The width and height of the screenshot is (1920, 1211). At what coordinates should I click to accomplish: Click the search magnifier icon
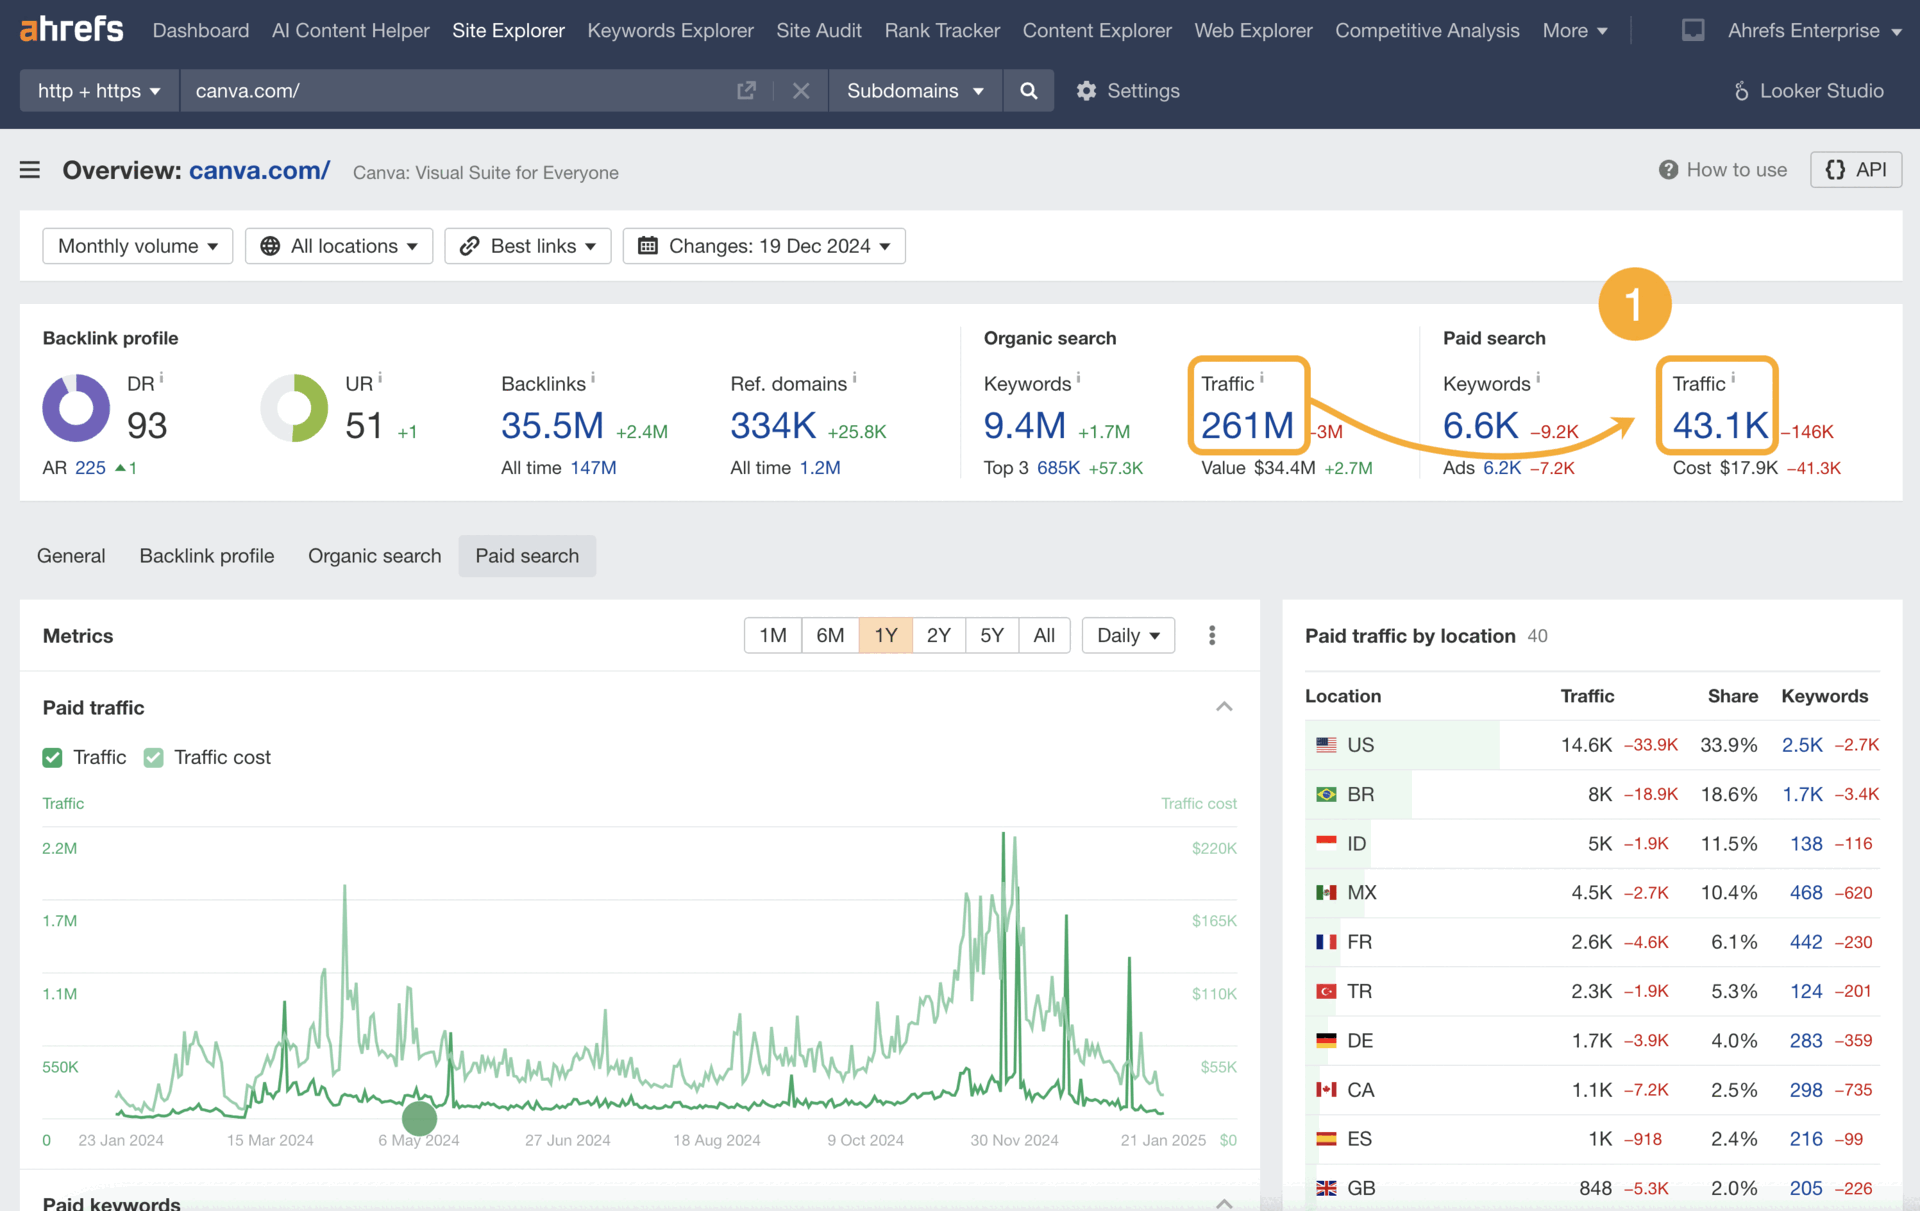coord(1028,89)
